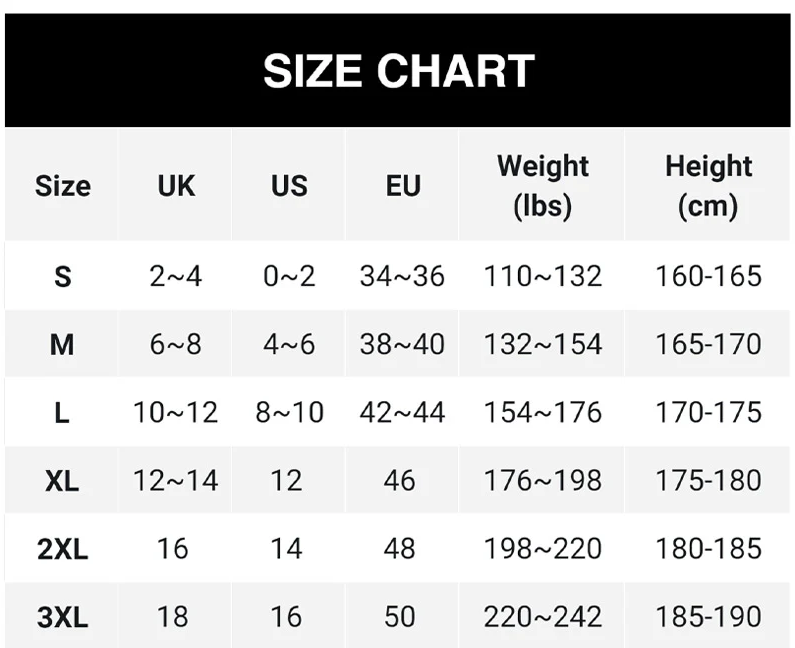Select the M size row label
Viewport: 795px width, 648px height.
coord(62,345)
